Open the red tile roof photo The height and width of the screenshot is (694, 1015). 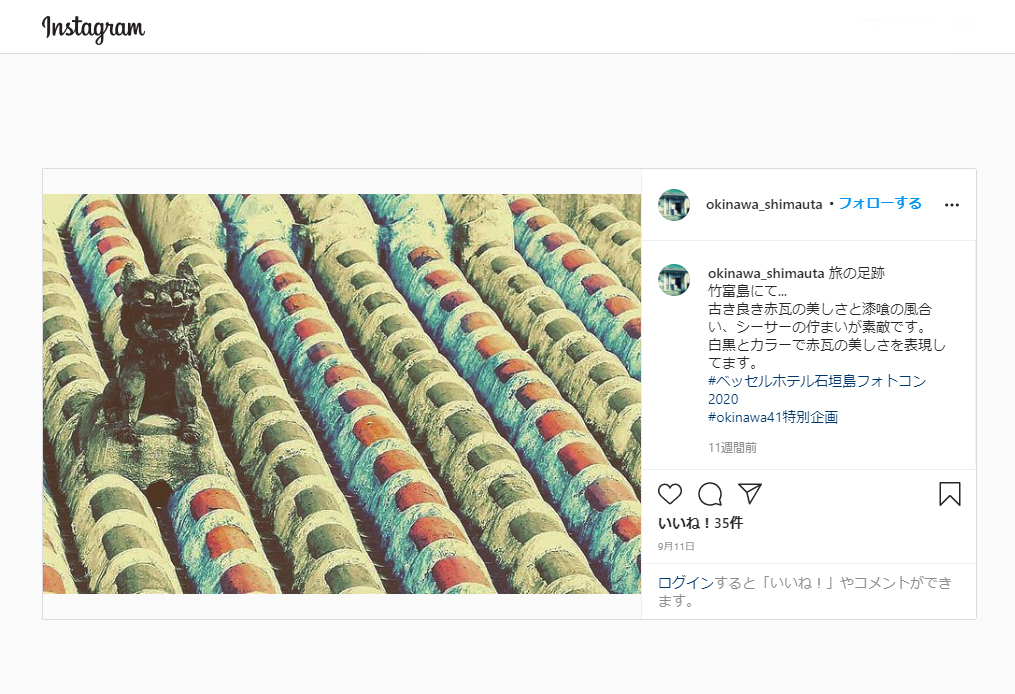[x=342, y=394]
